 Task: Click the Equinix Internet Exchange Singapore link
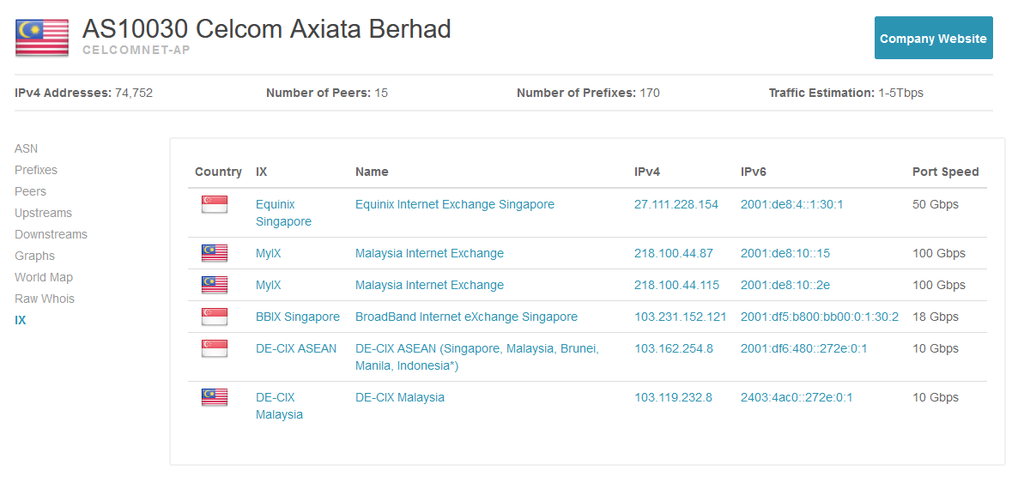point(454,204)
